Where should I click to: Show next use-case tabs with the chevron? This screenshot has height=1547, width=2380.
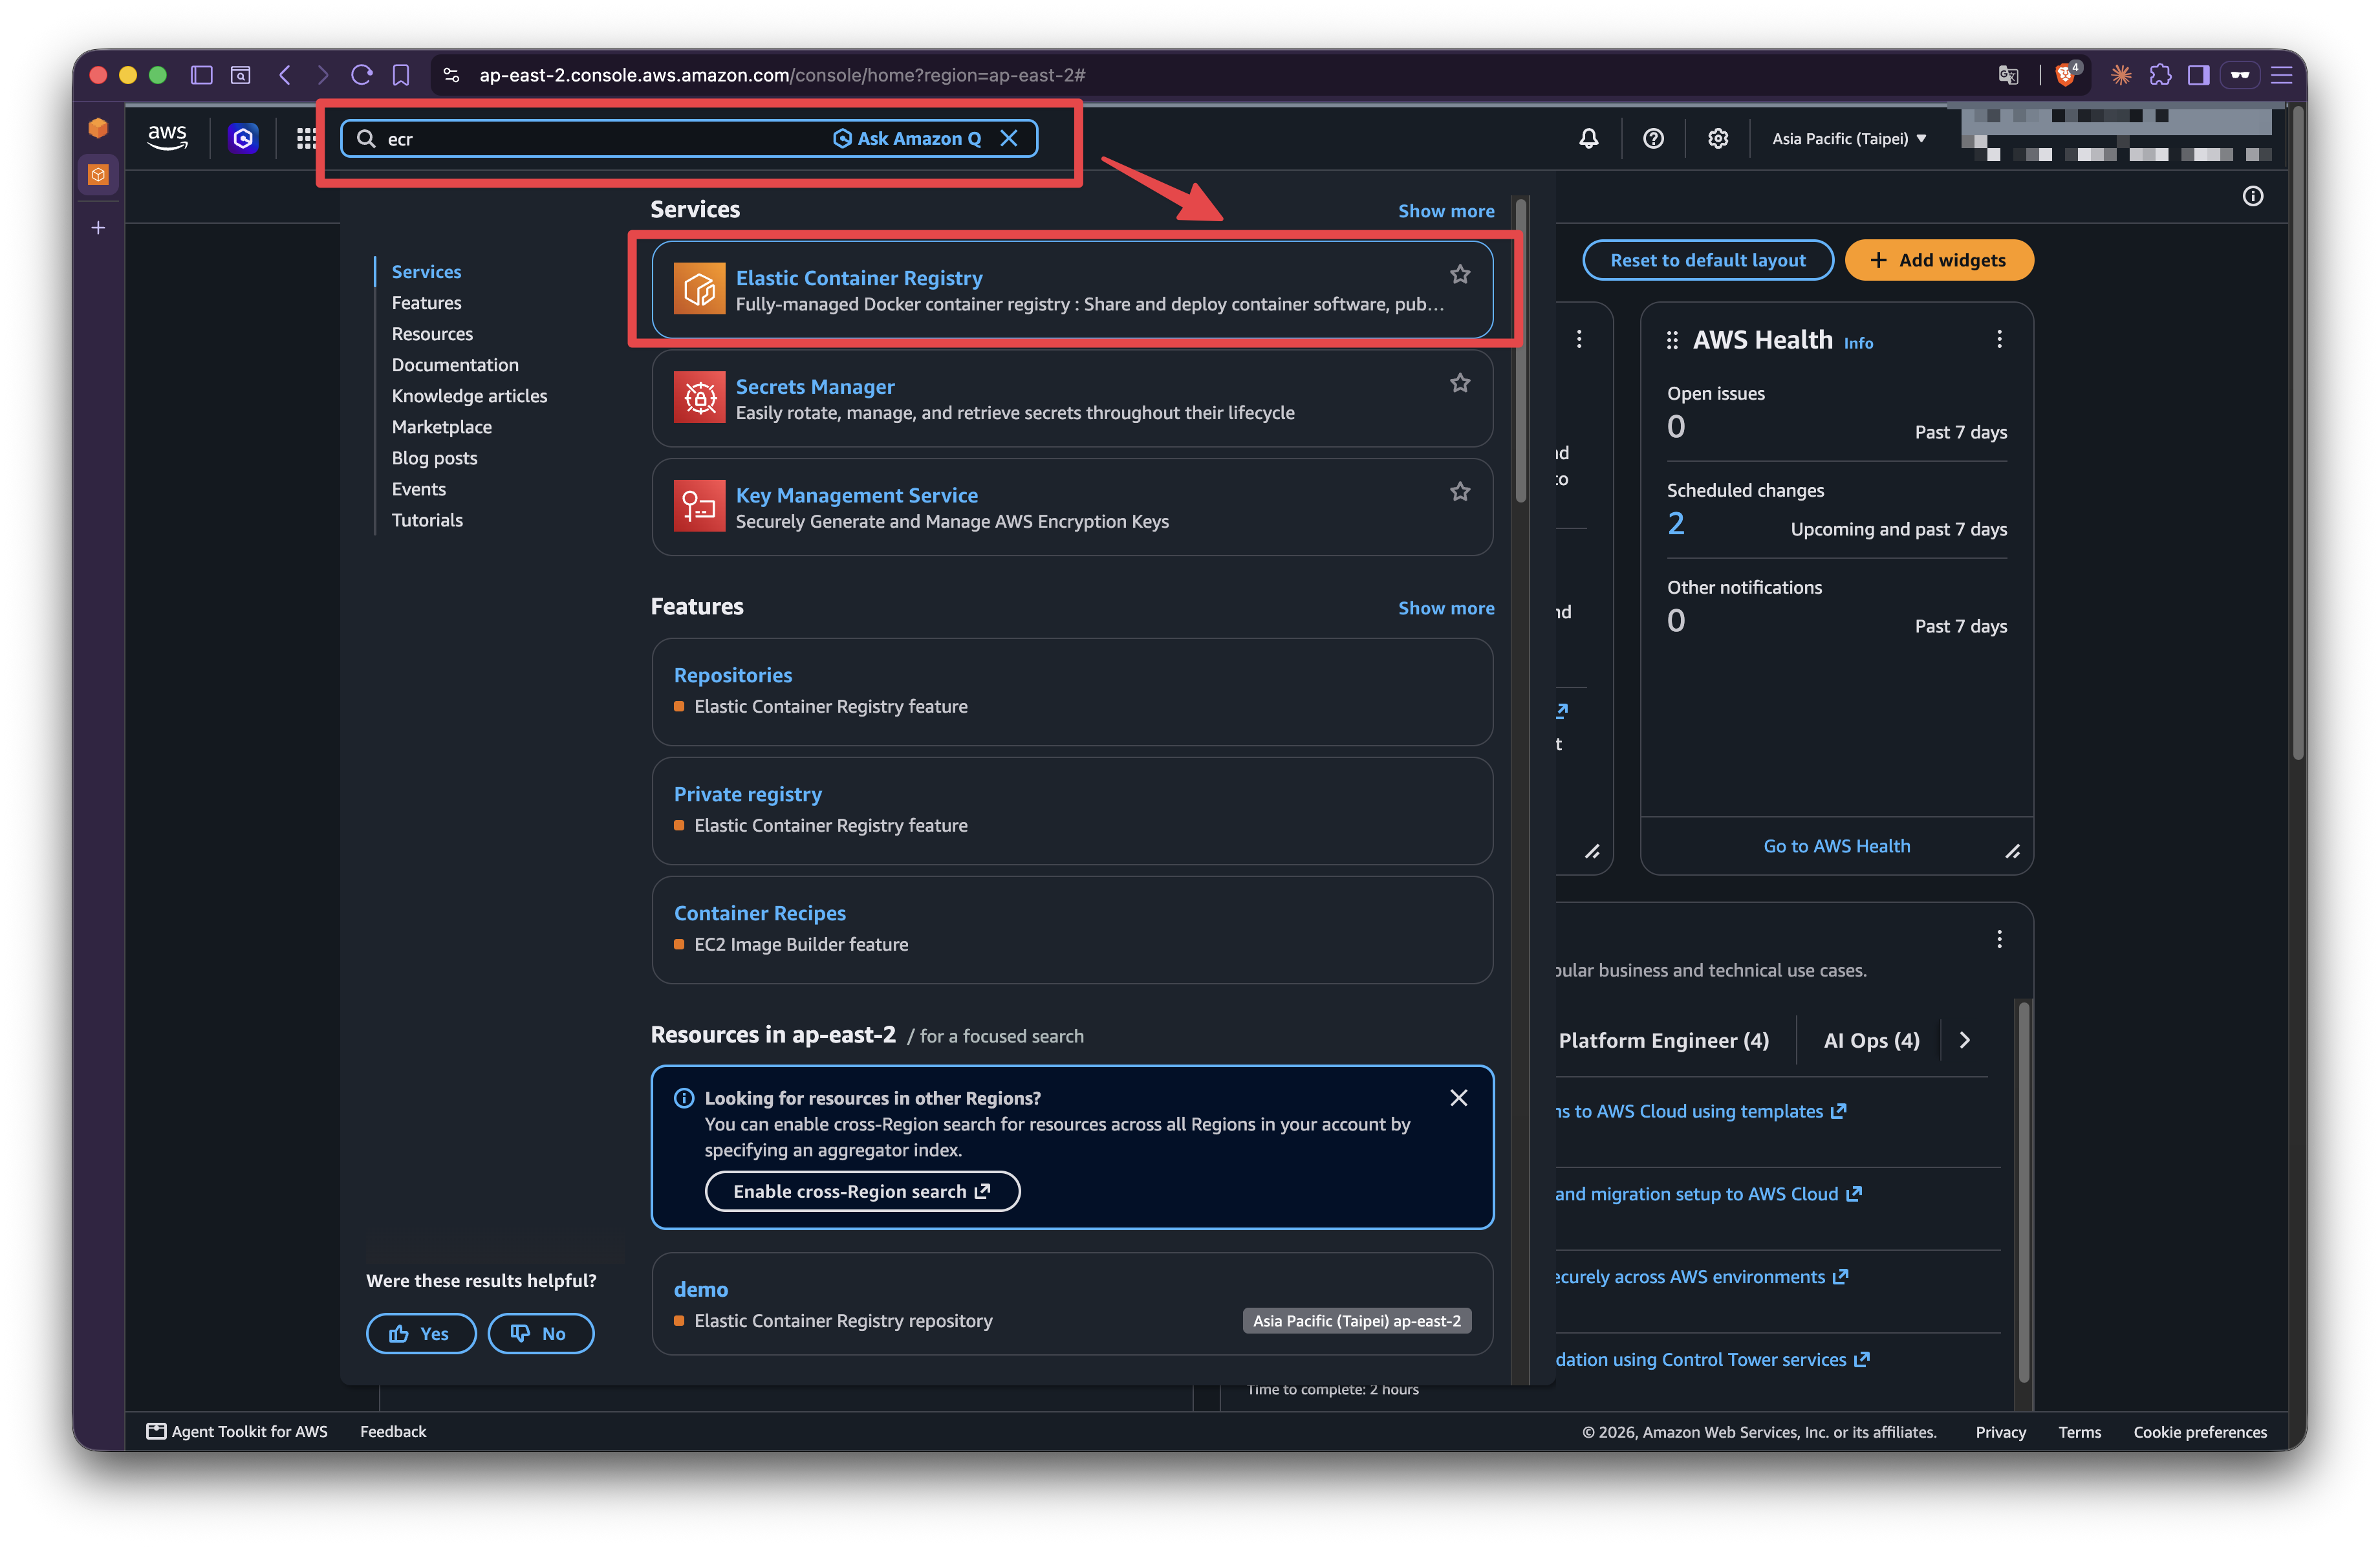click(x=1965, y=1040)
